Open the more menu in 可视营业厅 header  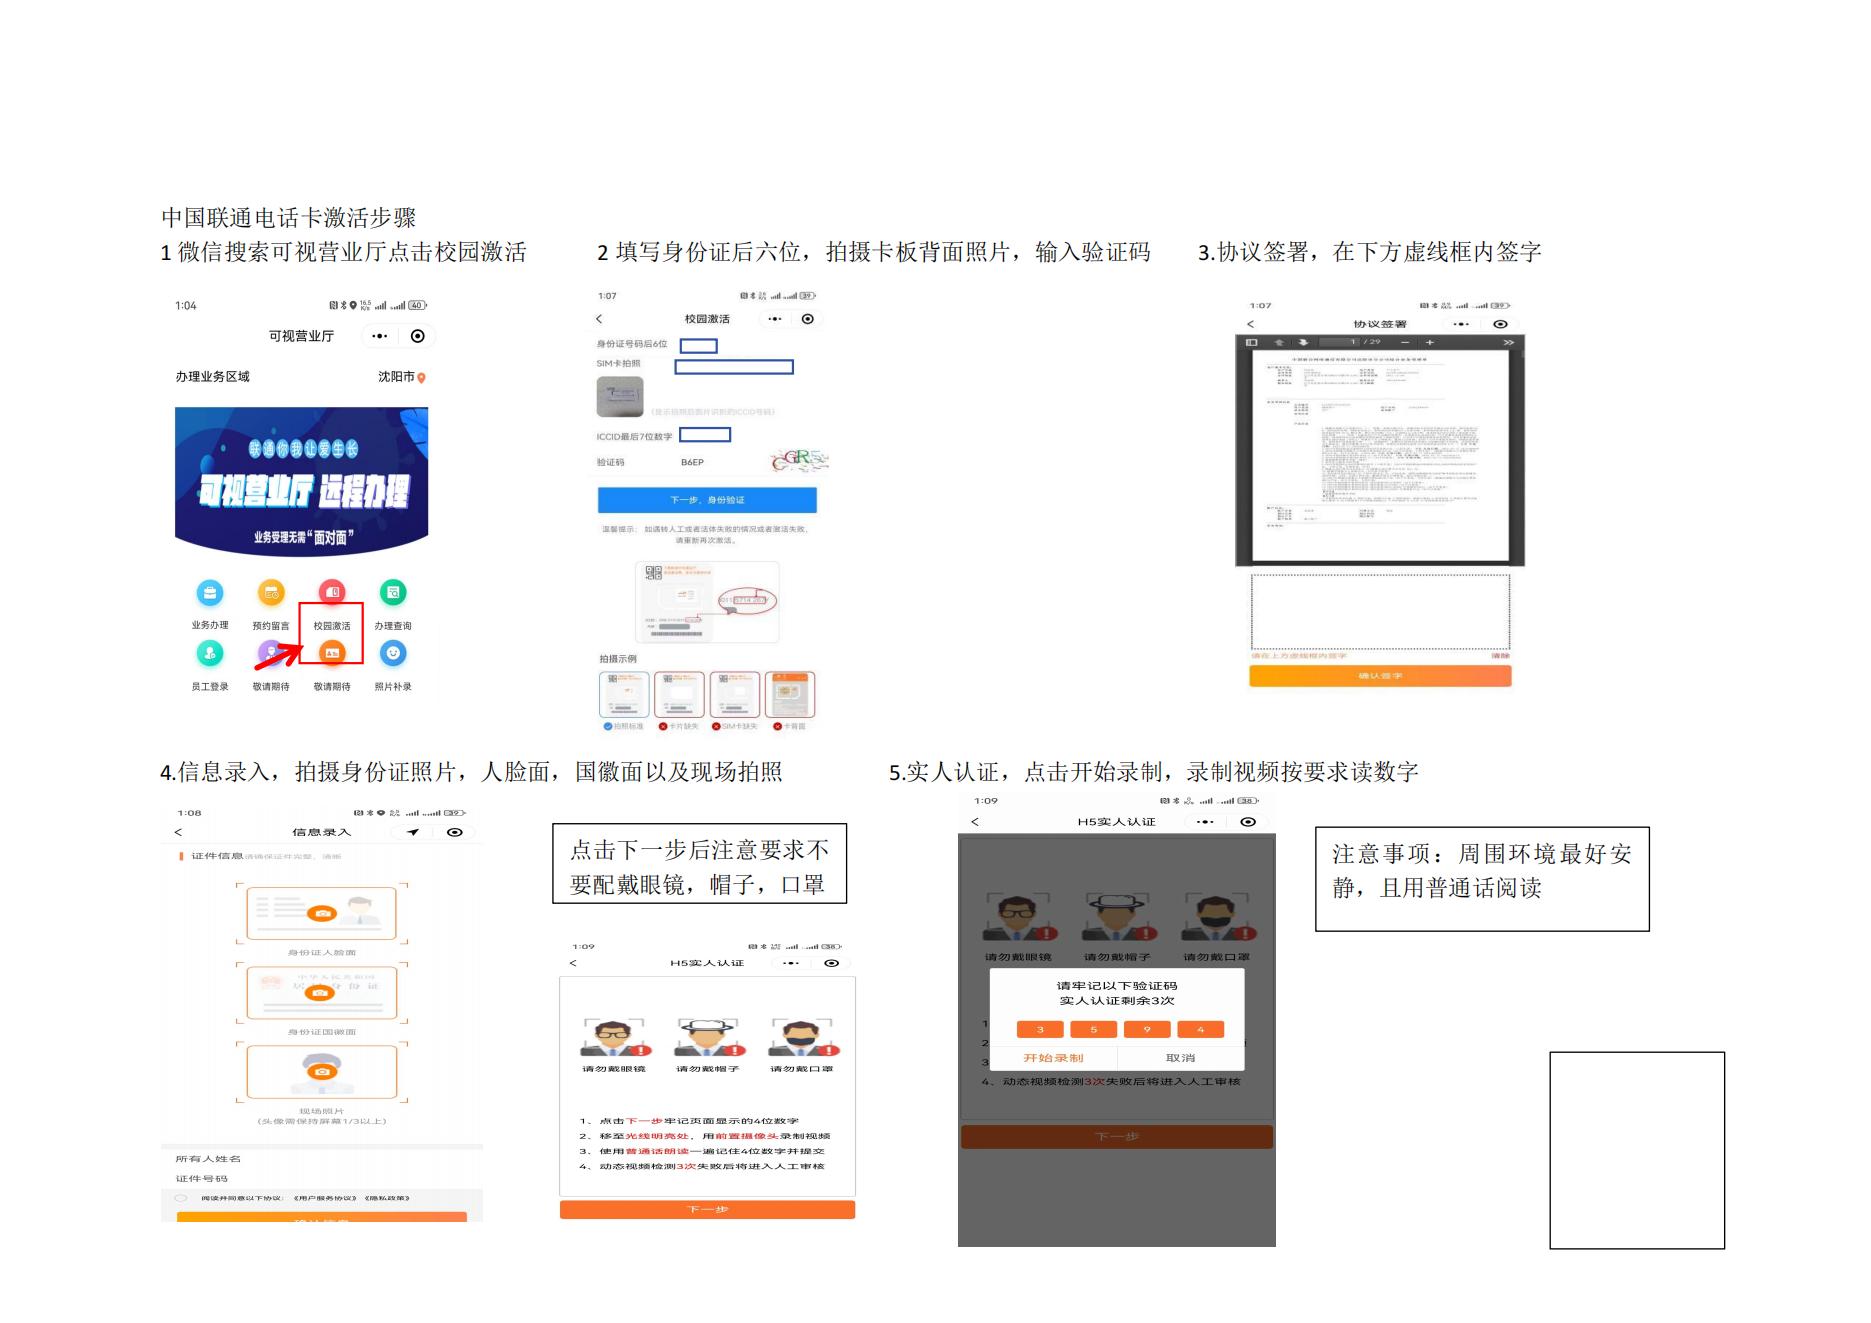pyautogui.click(x=379, y=336)
